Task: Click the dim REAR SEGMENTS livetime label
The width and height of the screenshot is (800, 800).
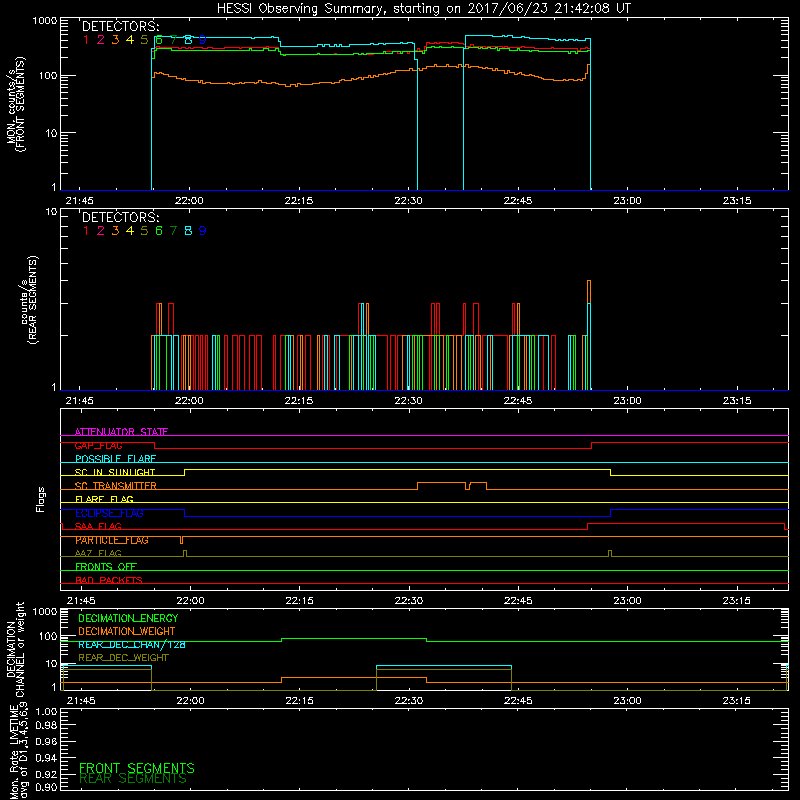Action: tap(133, 779)
